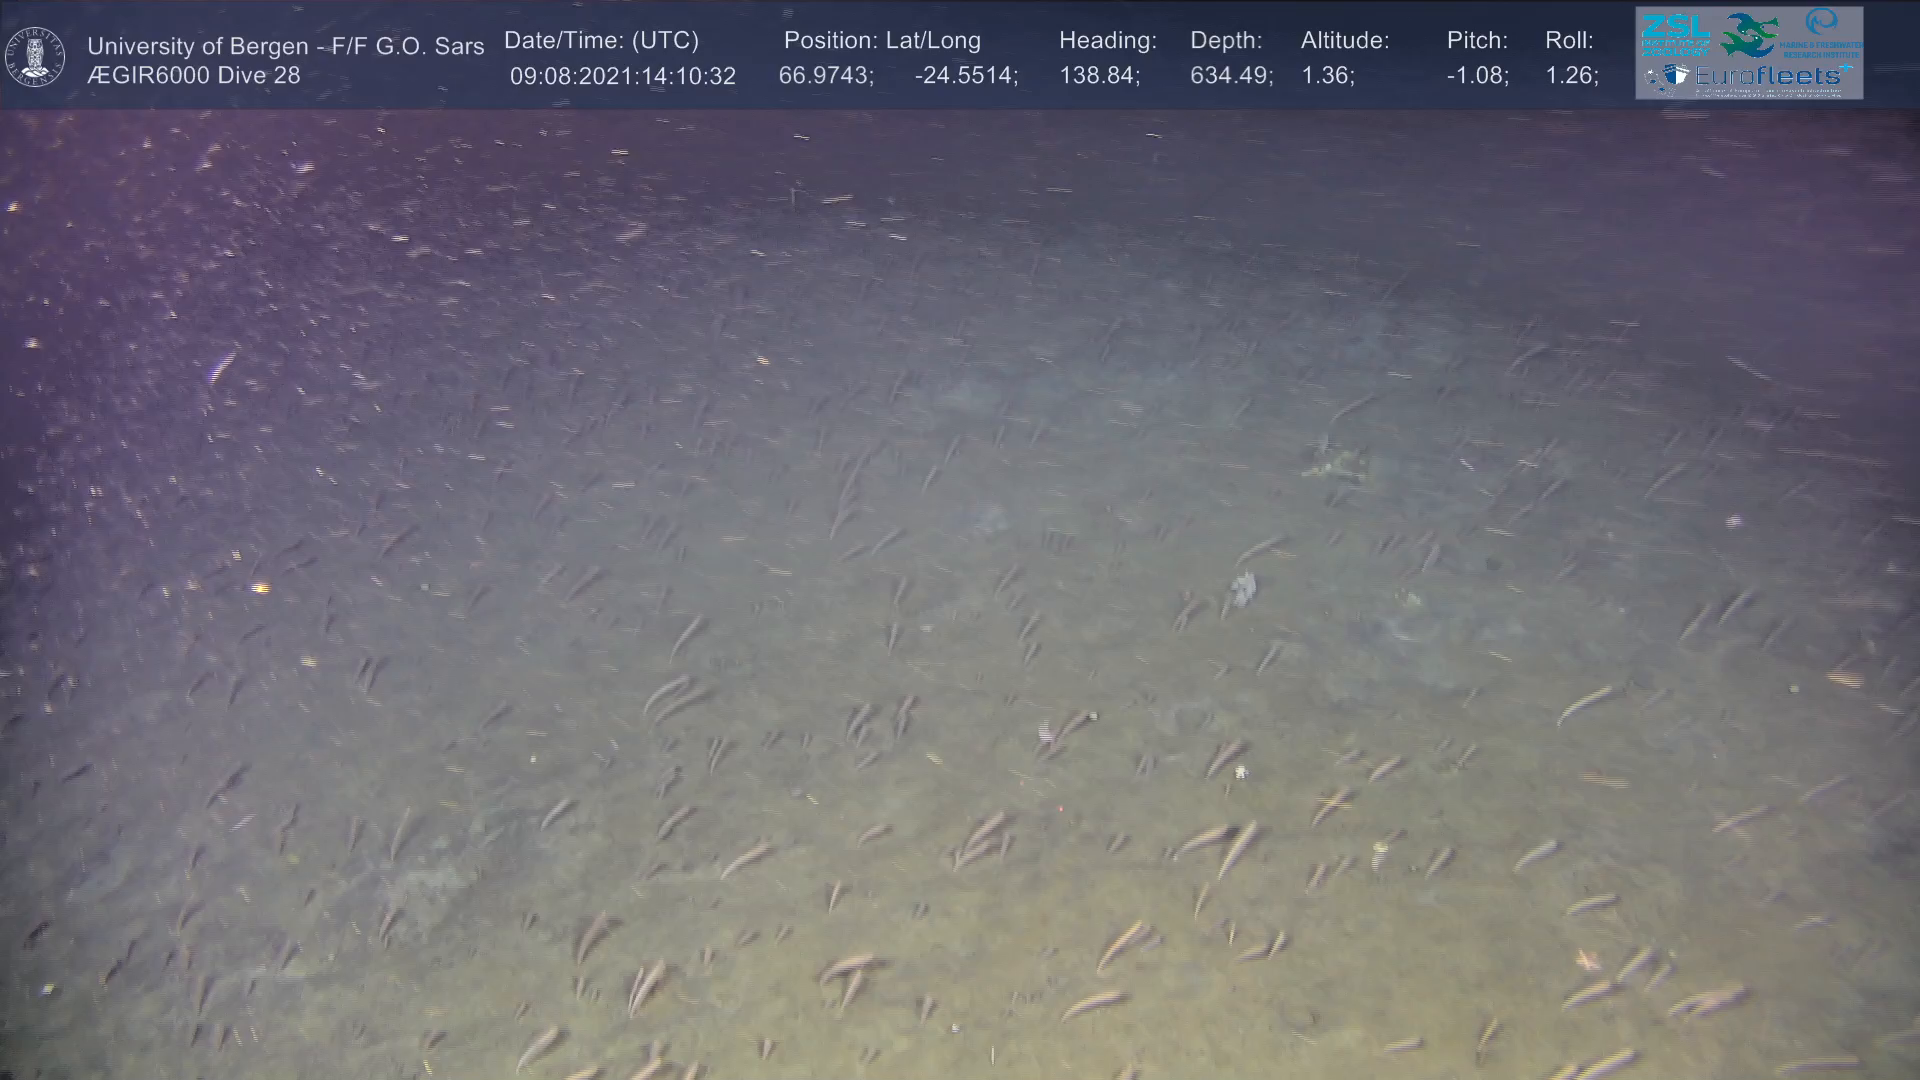Image resolution: width=1920 pixels, height=1080 pixels.
Task: Click the University of Bergen - F/F G.O. Sars text
Action: [285, 46]
